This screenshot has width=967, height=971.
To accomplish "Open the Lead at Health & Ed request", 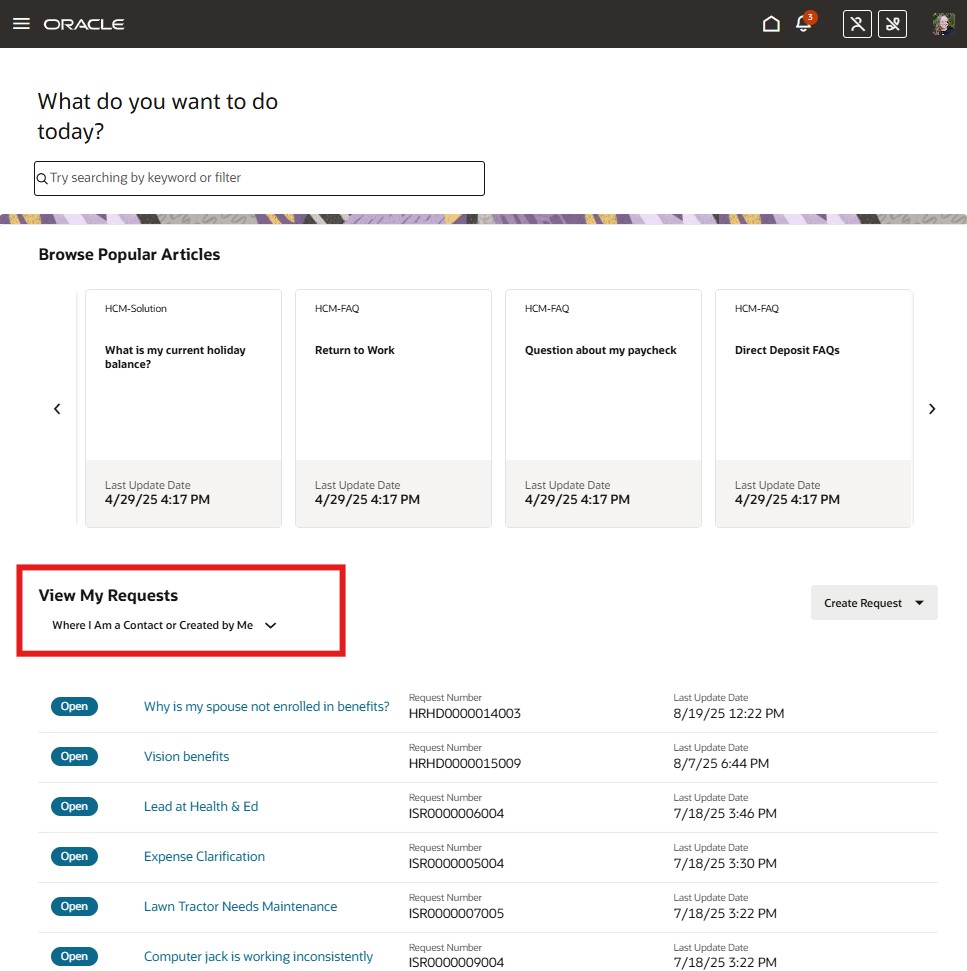I will [201, 806].
